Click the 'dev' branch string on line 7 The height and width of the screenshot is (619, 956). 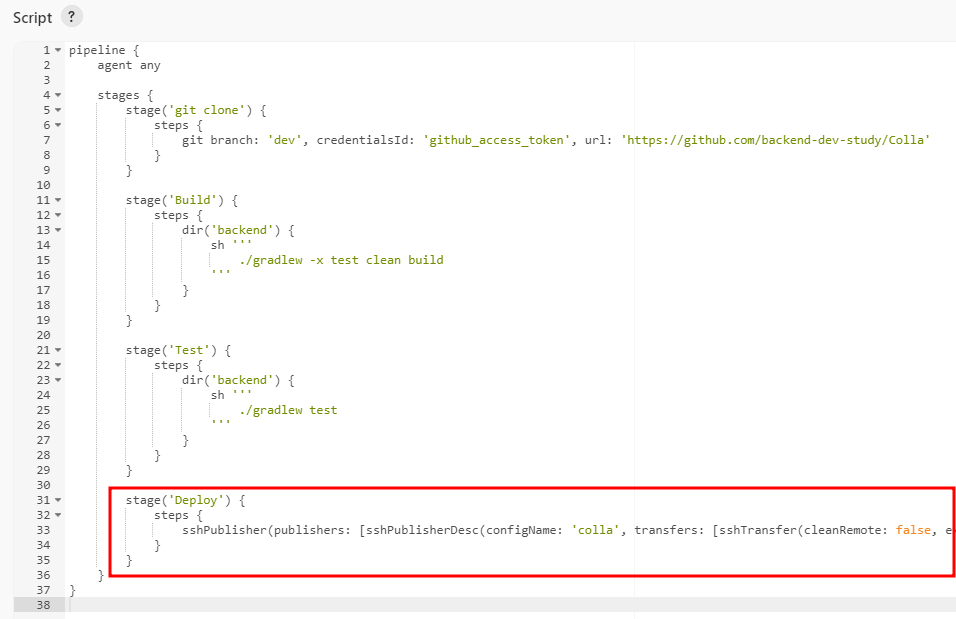(285, 140)
